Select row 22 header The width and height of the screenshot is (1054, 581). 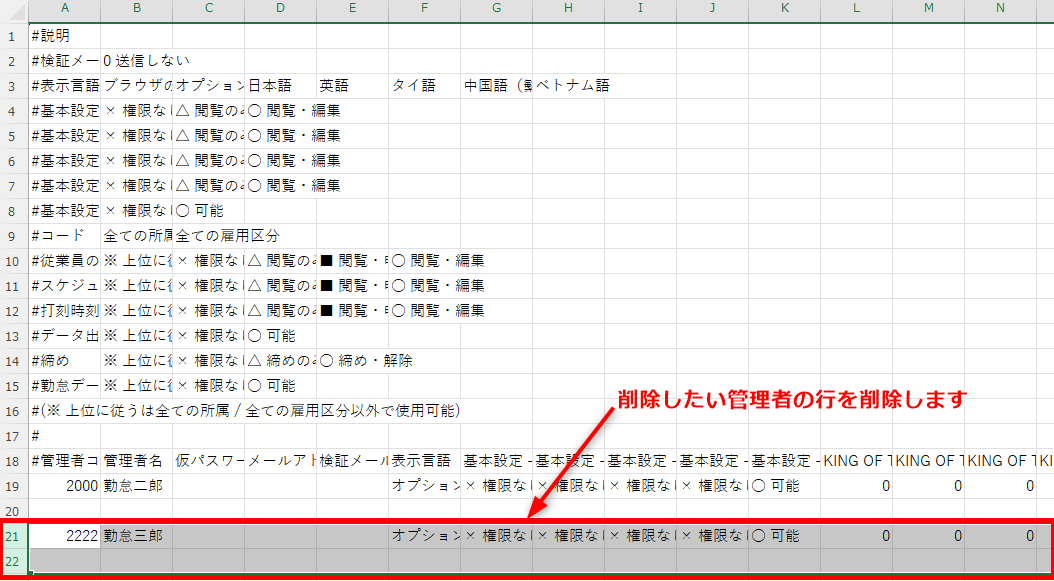(14, 561)
